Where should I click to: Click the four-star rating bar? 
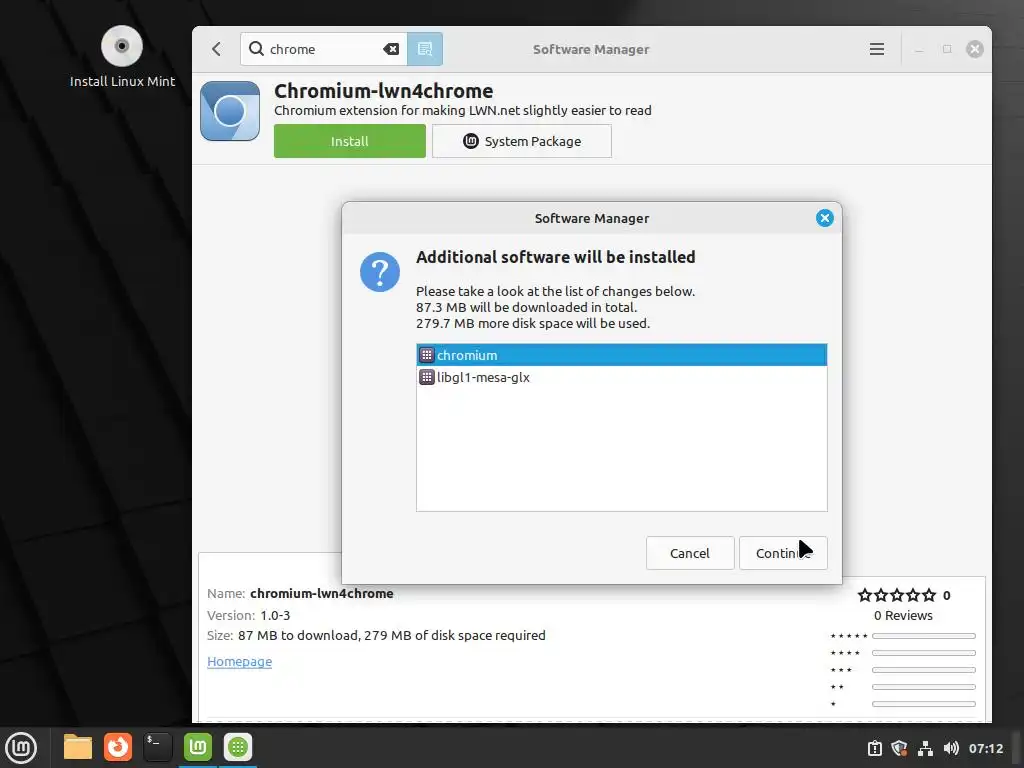923,653
